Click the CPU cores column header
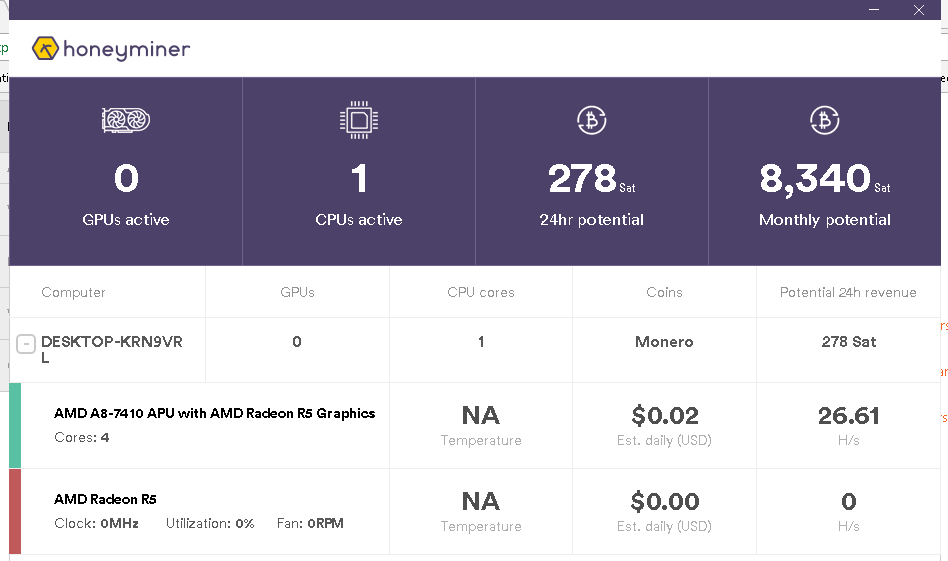 click(481, 293)
